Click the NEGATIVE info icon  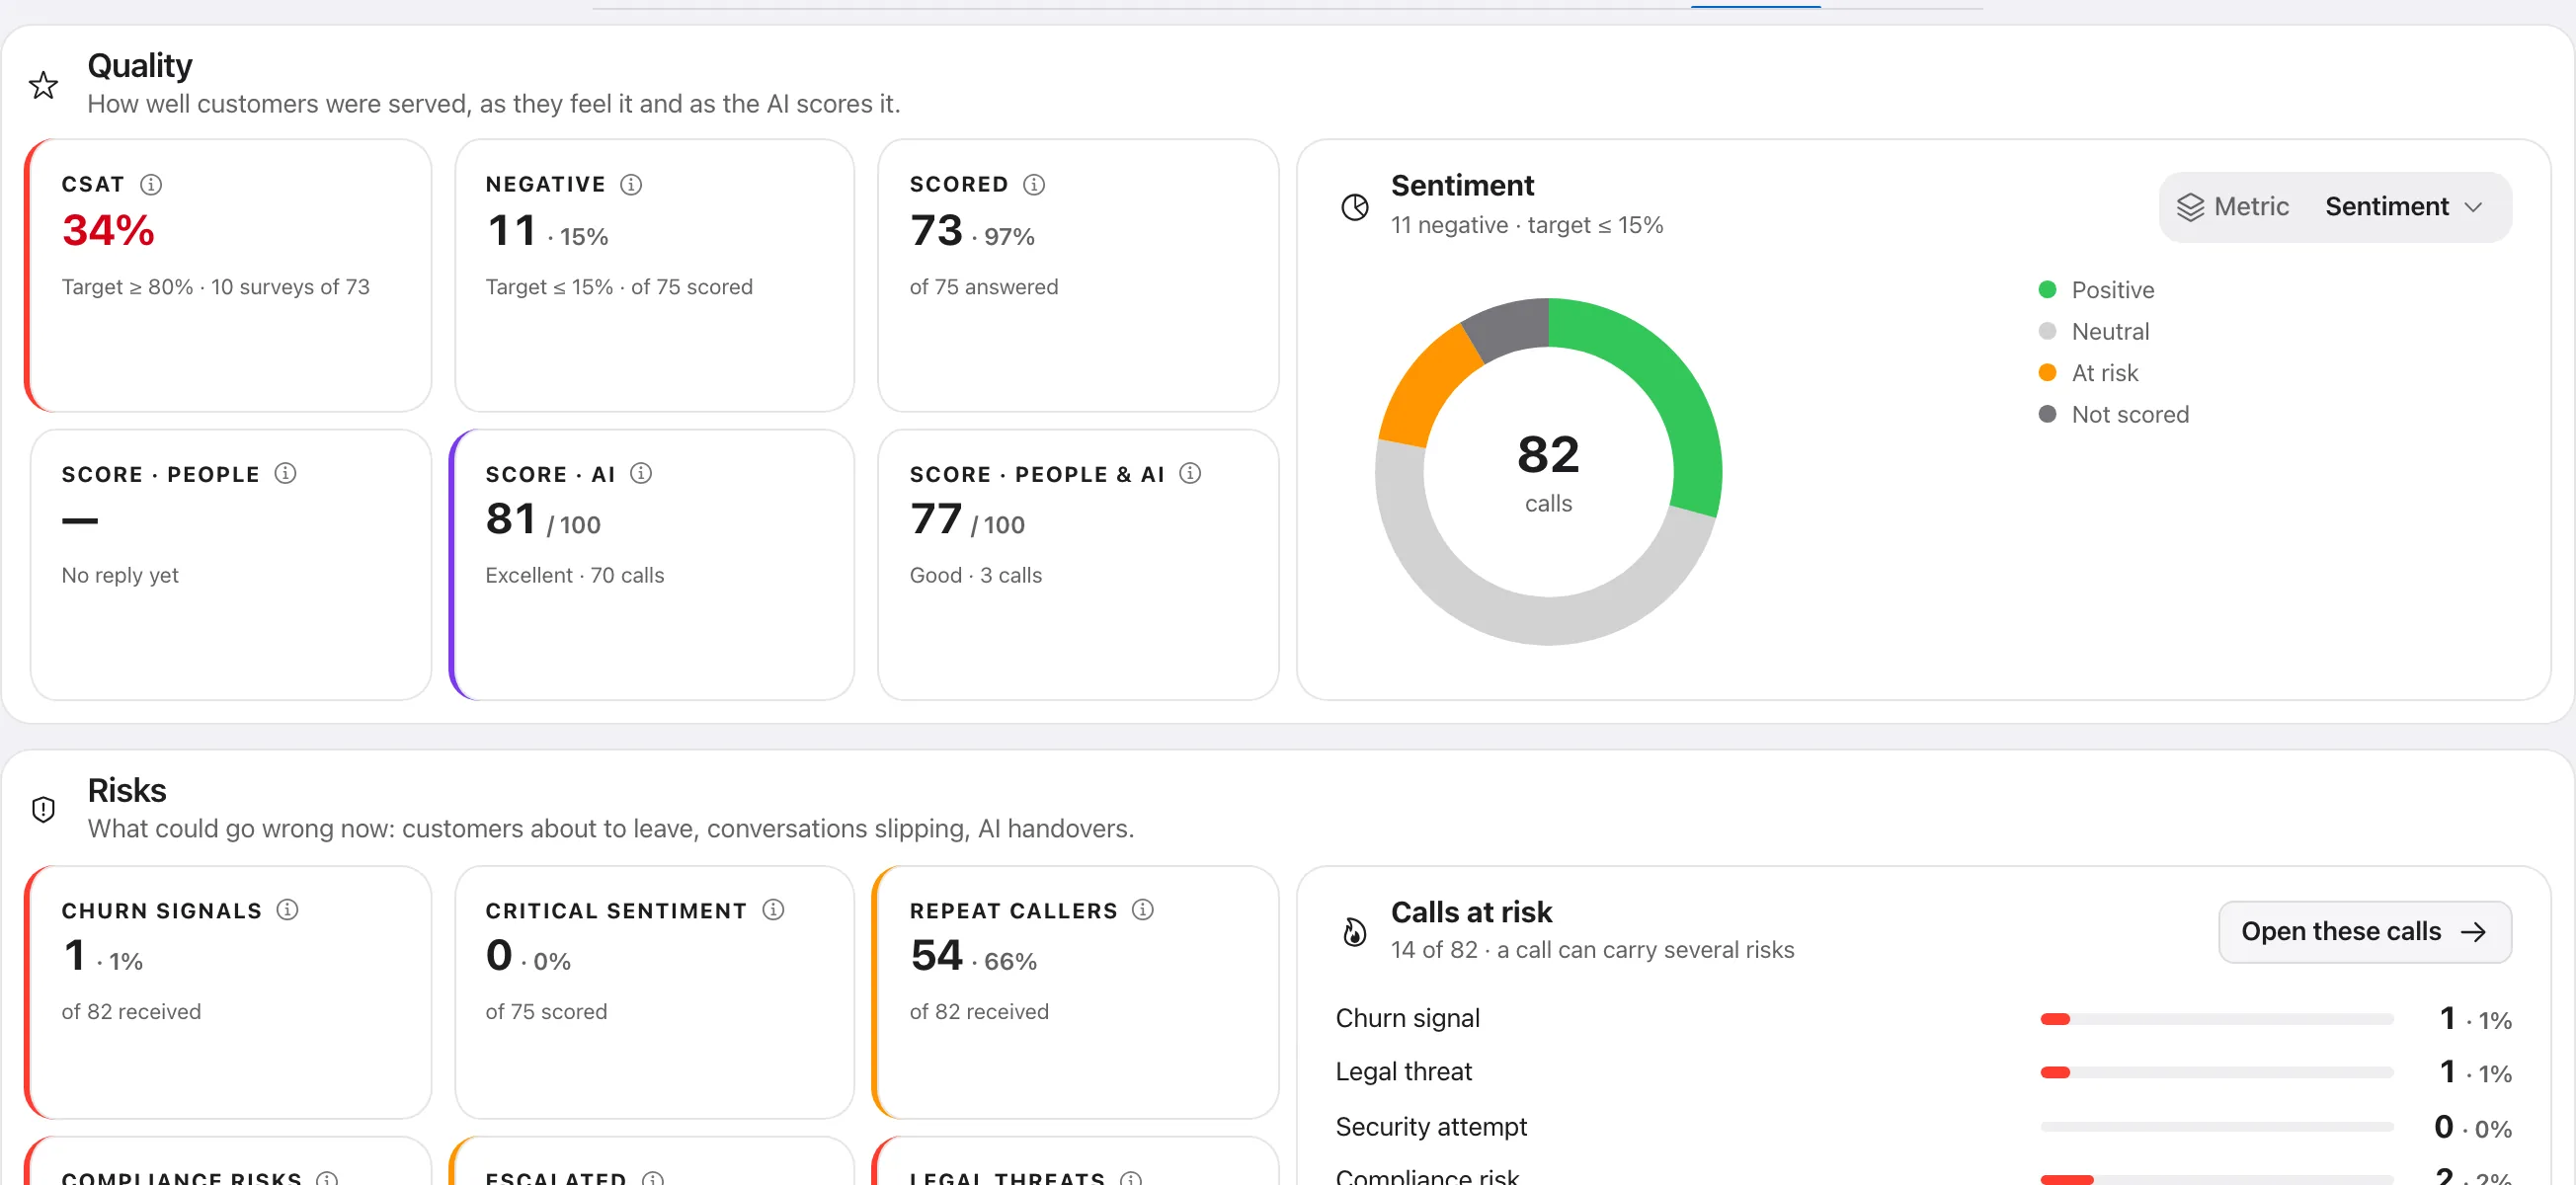(631, 184)
